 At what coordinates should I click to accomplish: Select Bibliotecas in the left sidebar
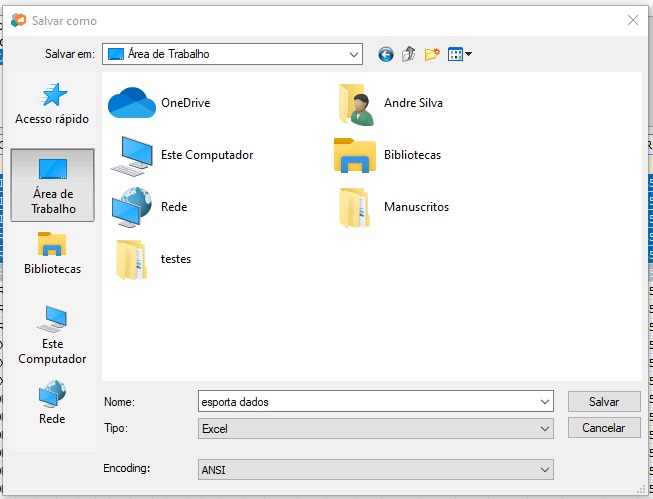point(52,253)
